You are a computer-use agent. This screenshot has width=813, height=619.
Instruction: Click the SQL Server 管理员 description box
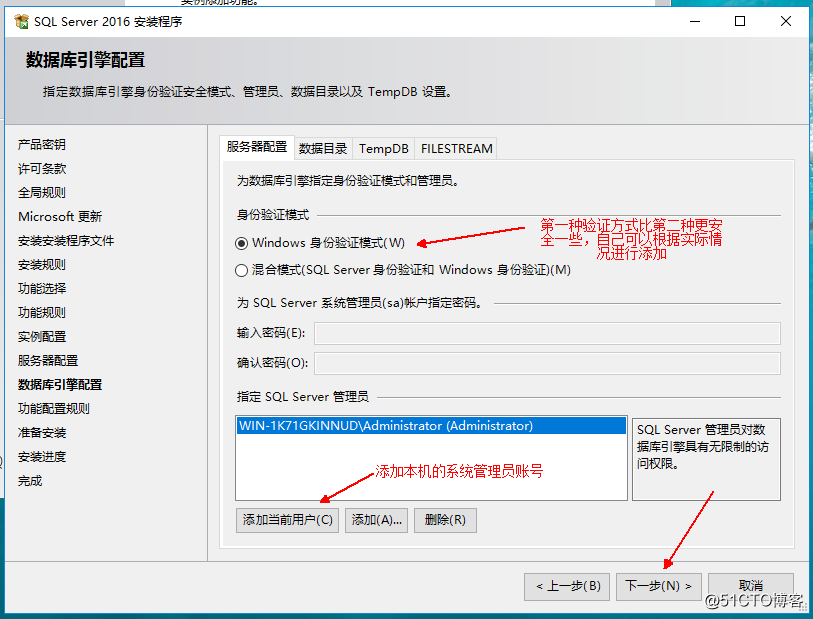pyautogui.click(x=706, y=459)
